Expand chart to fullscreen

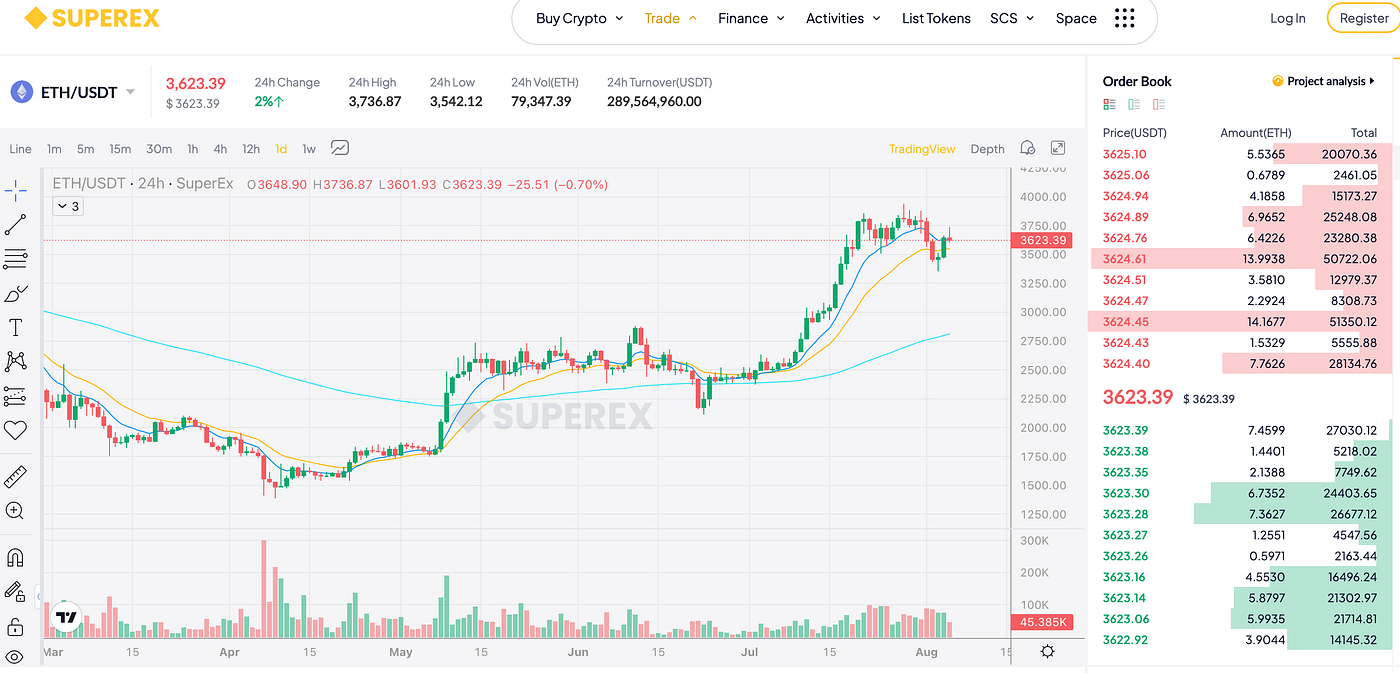point(1058,148)
